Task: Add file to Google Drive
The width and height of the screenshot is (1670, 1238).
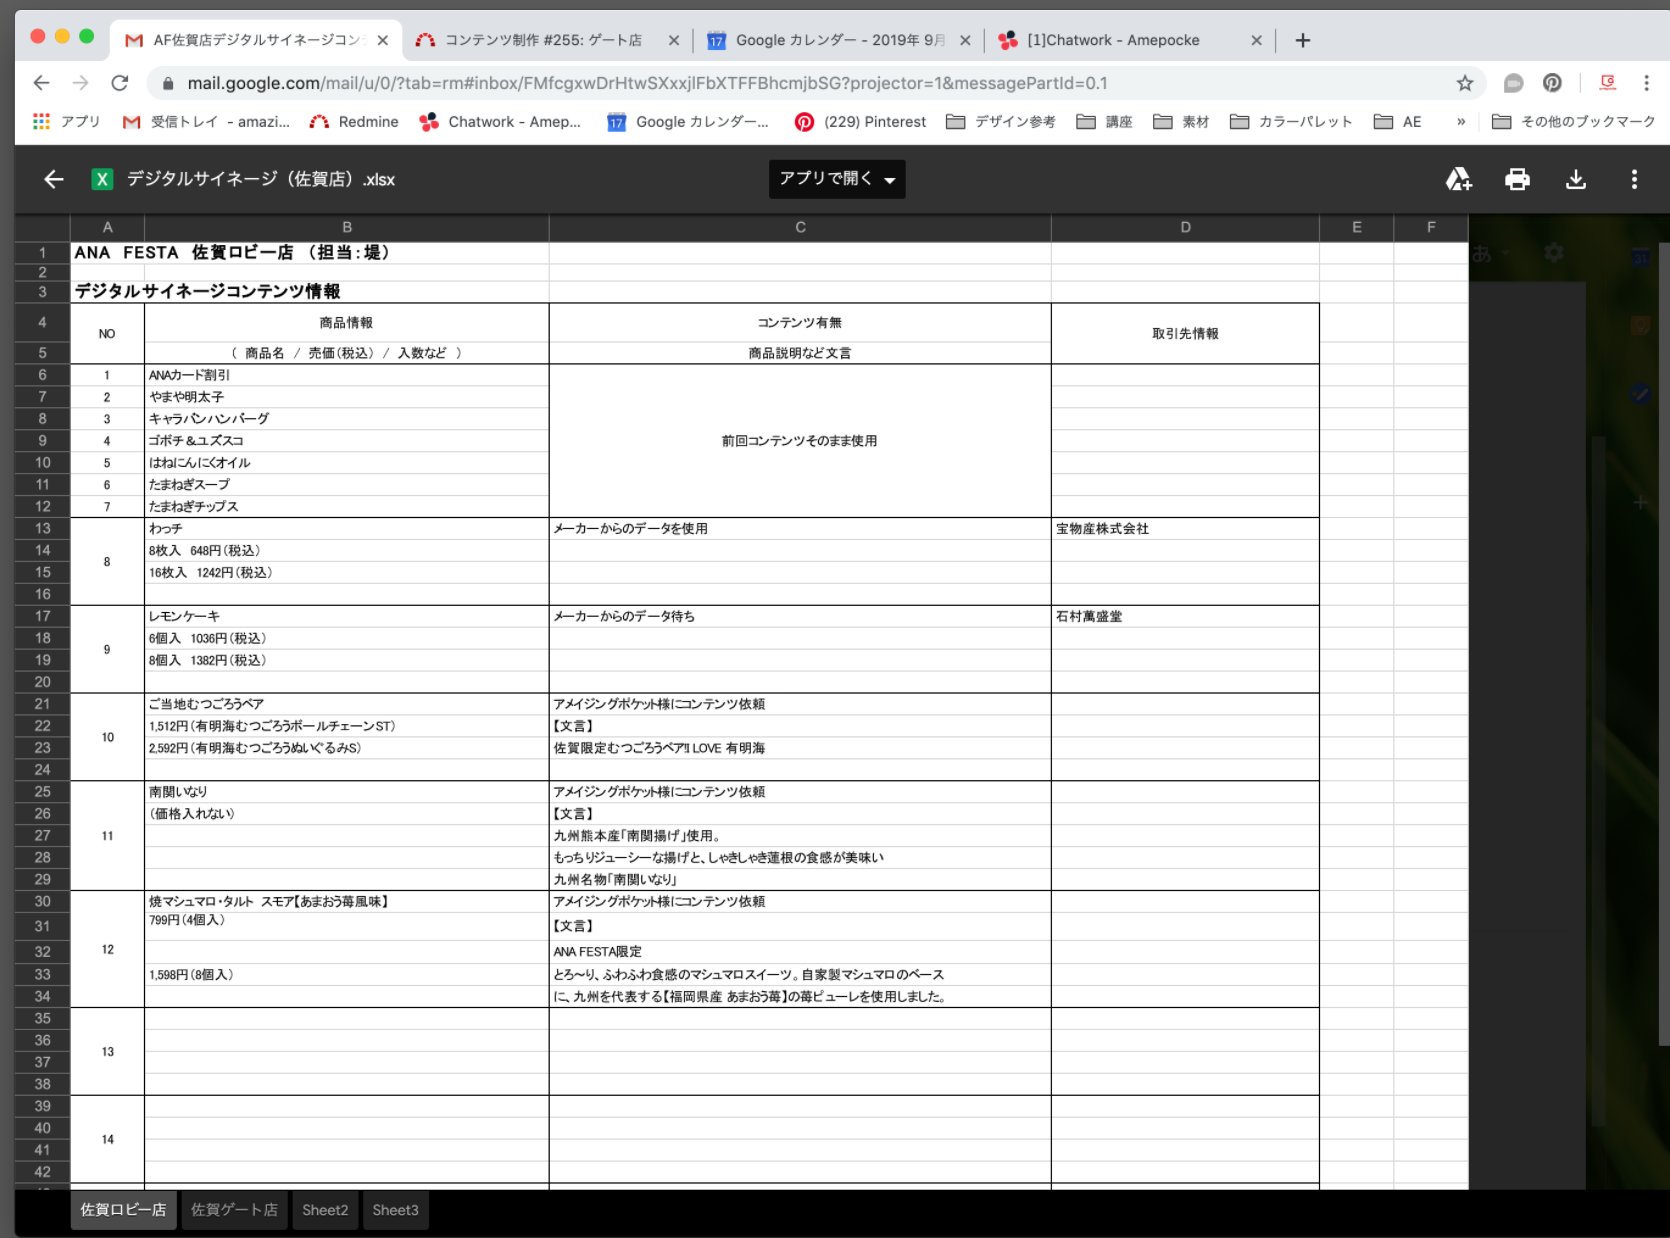Action: click(x=1459, y=179)
